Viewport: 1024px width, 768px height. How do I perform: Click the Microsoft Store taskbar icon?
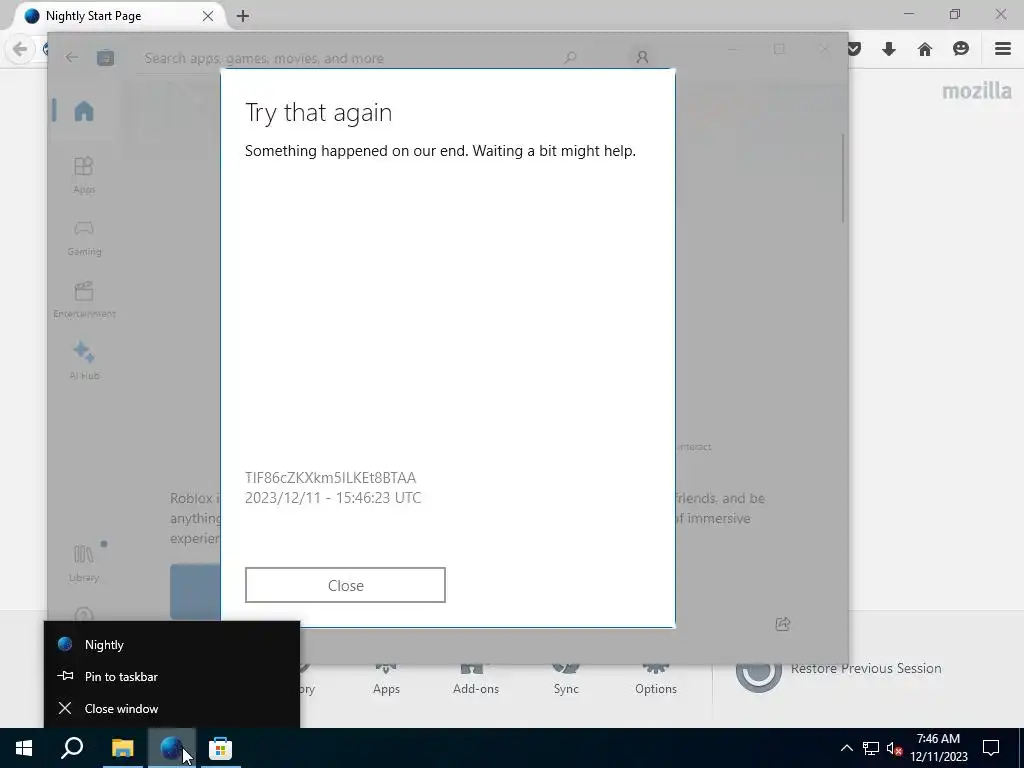tap(220, 748)
